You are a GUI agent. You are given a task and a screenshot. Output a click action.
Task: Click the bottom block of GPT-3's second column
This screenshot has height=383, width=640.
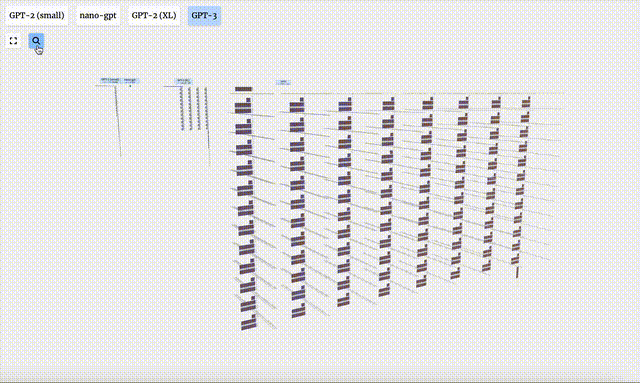(x=298, y=310)
